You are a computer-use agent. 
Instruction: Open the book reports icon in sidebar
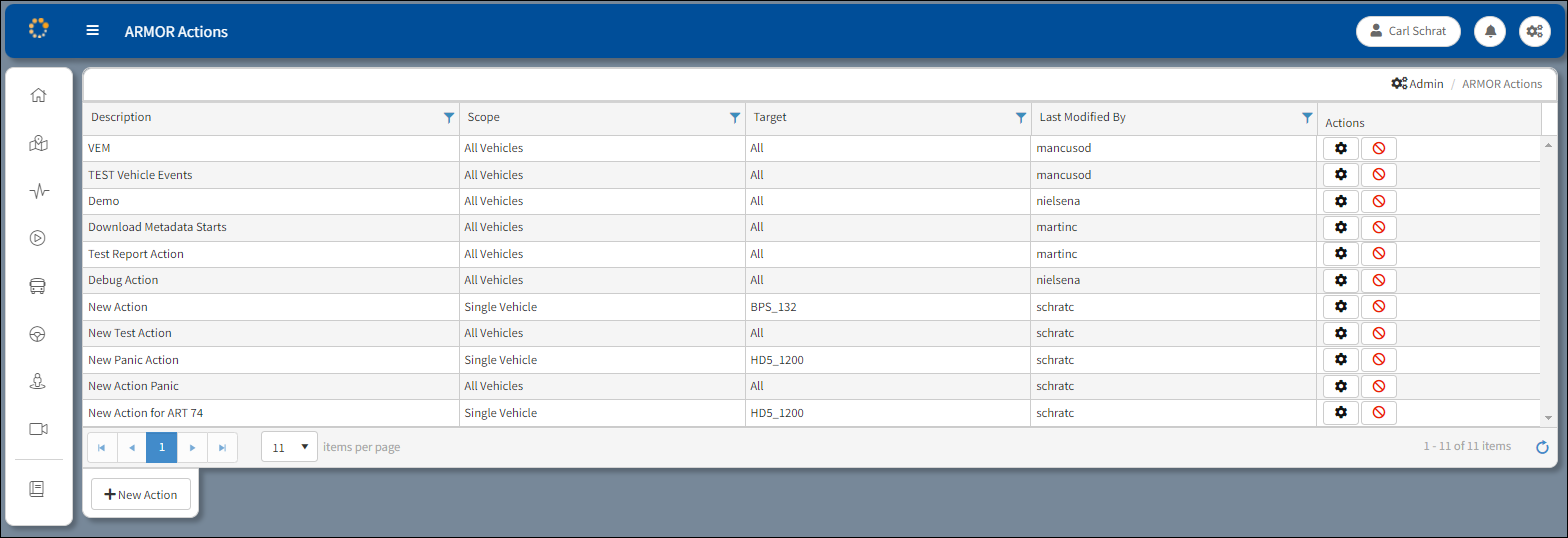37,489
